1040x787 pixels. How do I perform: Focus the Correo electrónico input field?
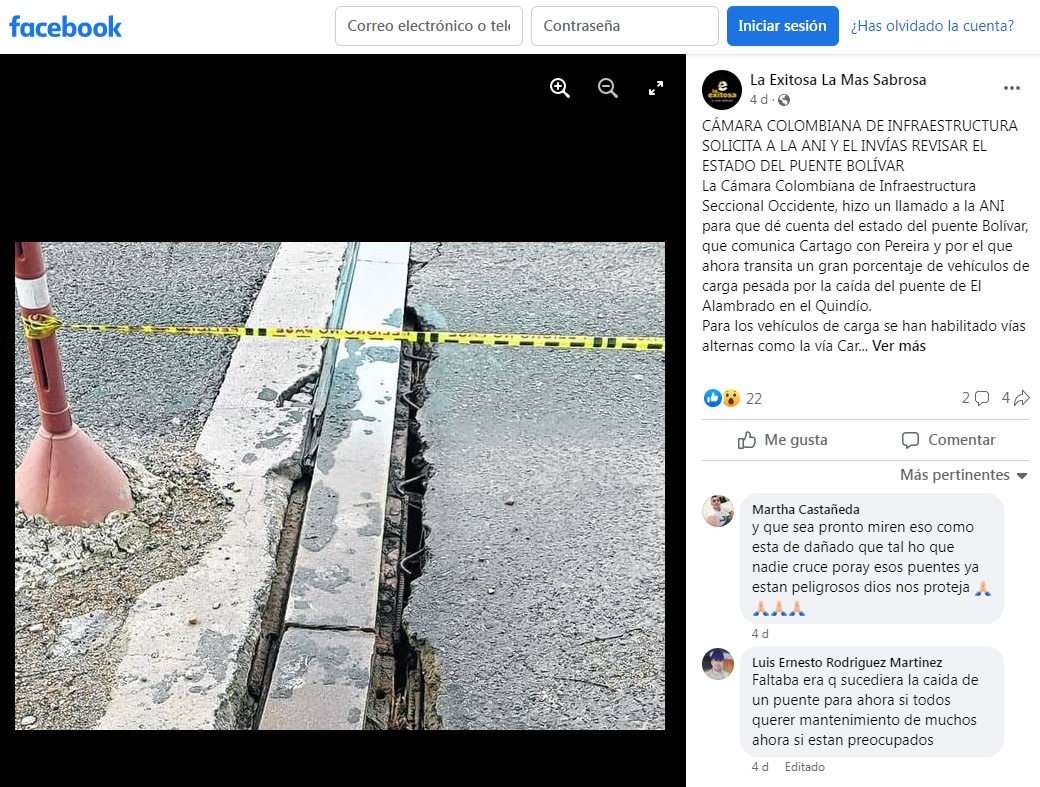[428, 26]
